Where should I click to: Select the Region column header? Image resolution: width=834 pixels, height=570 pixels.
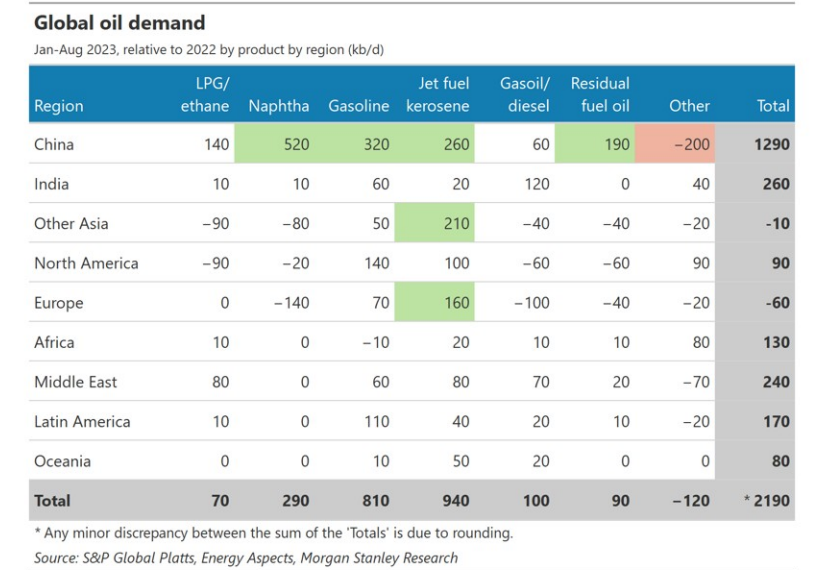pyautogui.click(x=59, y=106)
